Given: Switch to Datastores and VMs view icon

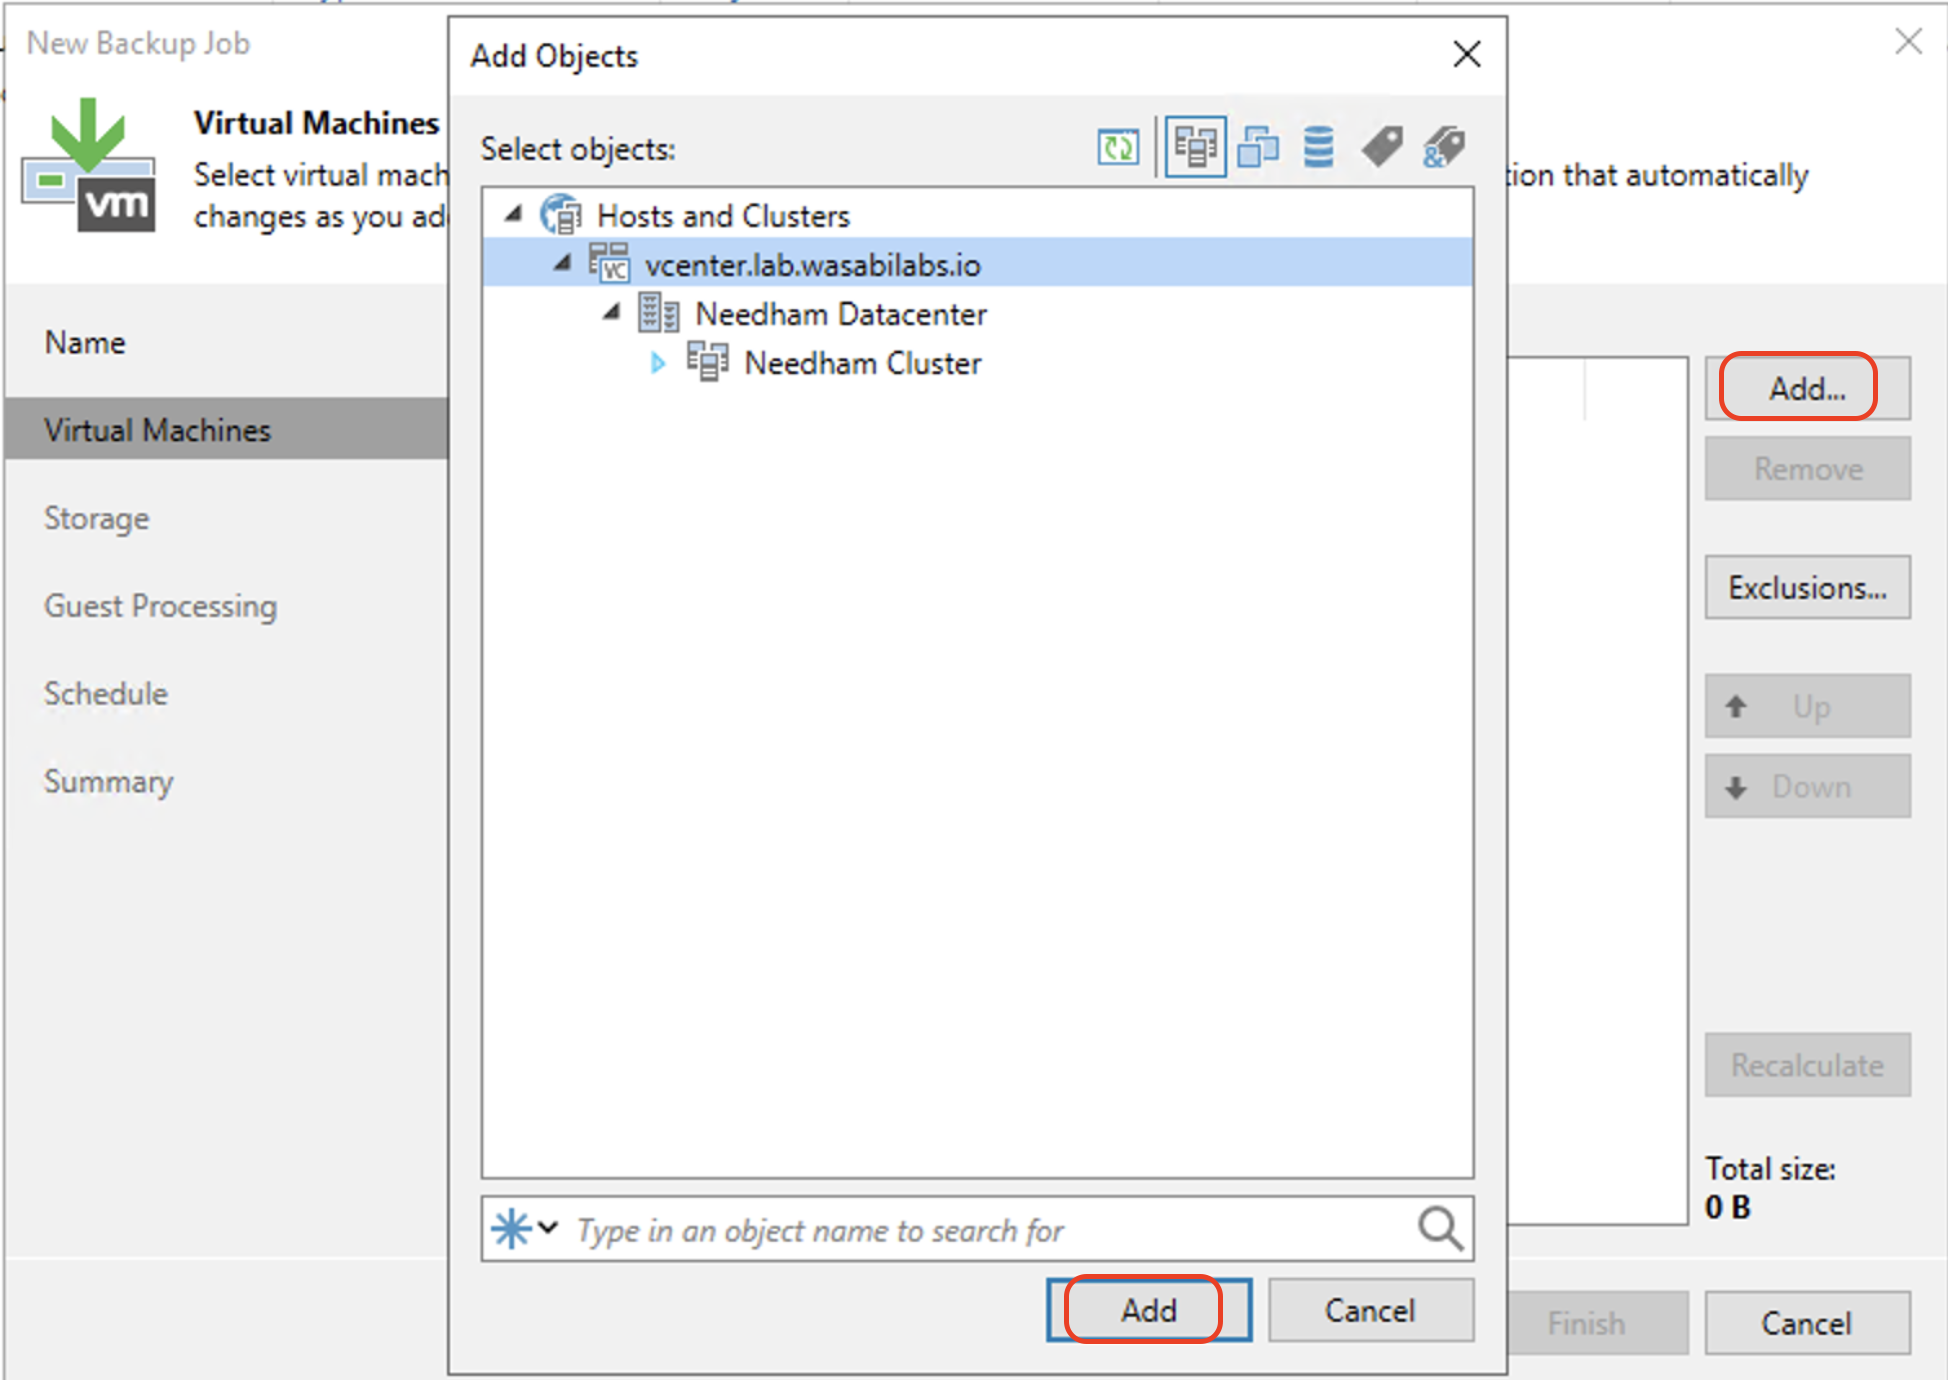Looking at the screenshot, I should [x=1319, y=148].
